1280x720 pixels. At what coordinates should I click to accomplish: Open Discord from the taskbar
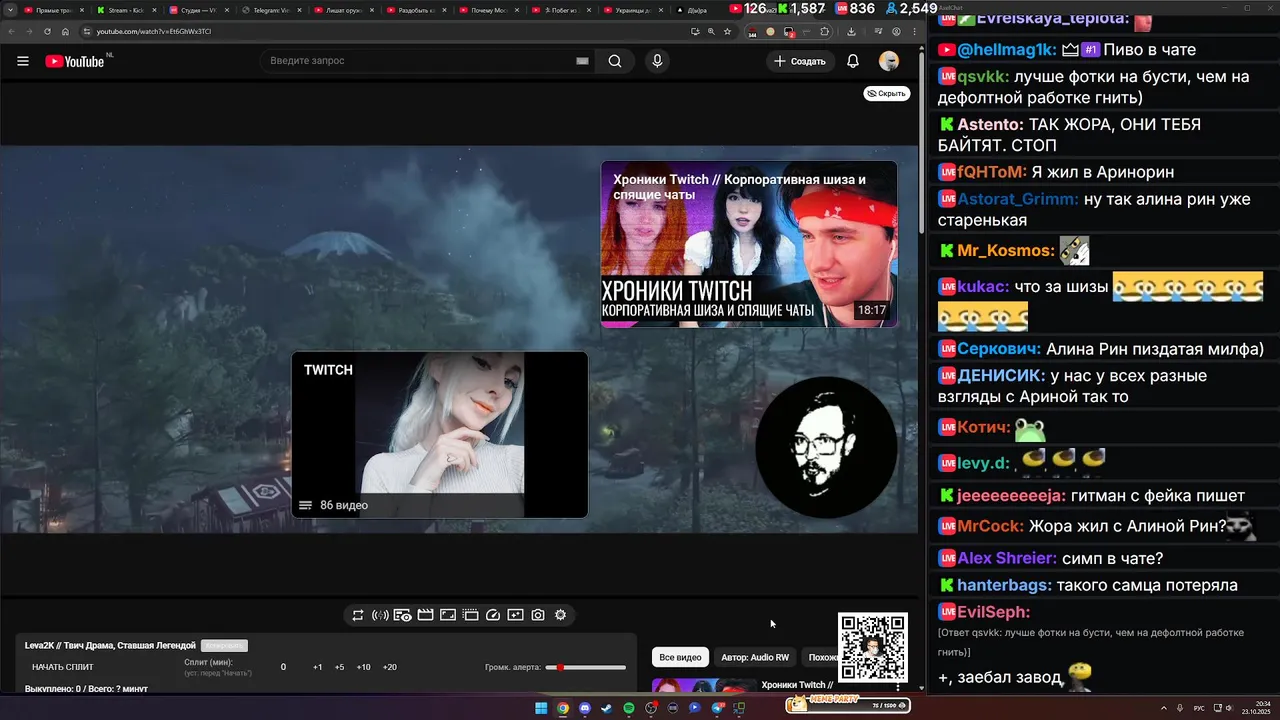click(x=585, y=708)
